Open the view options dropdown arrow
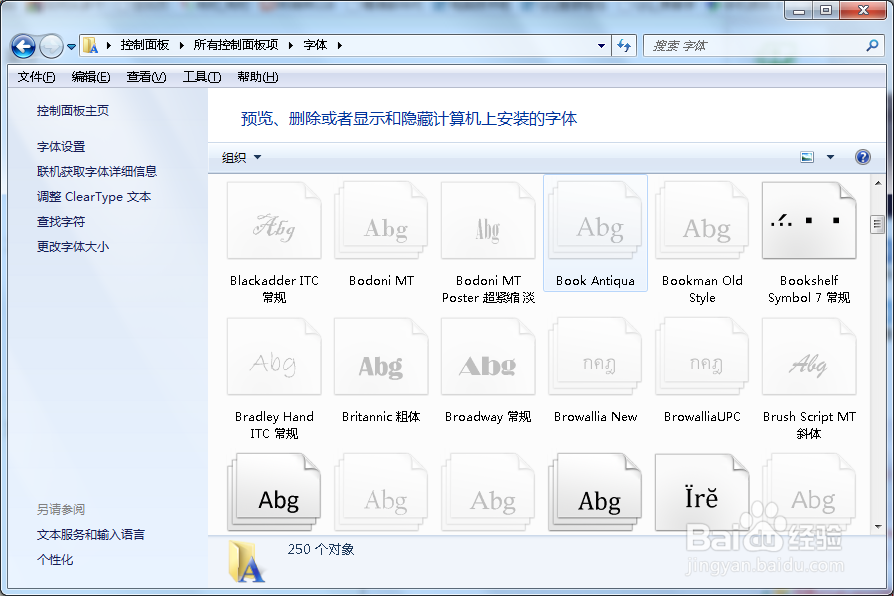 [x=830, y=157]
